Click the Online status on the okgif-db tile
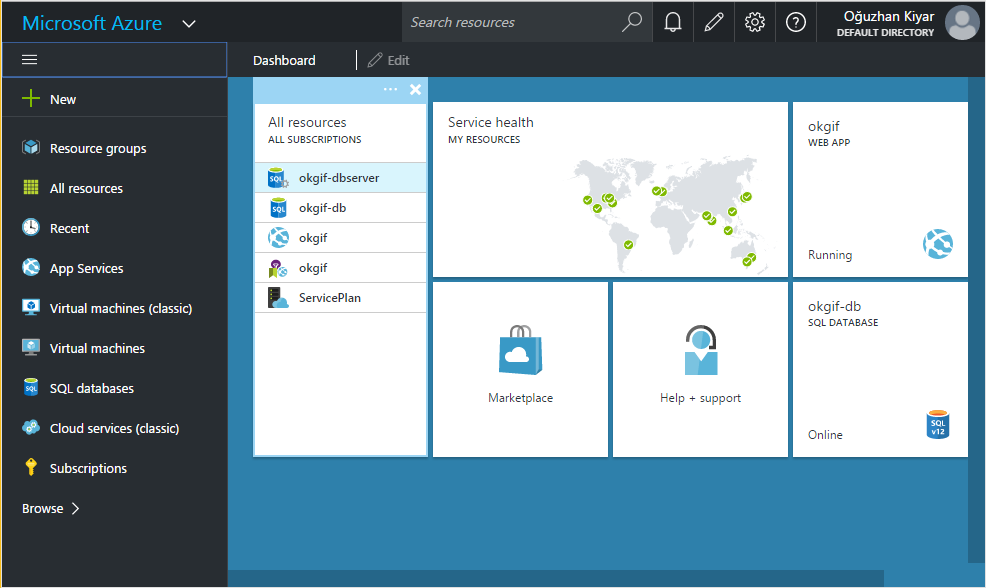 (x=825, y=435)
